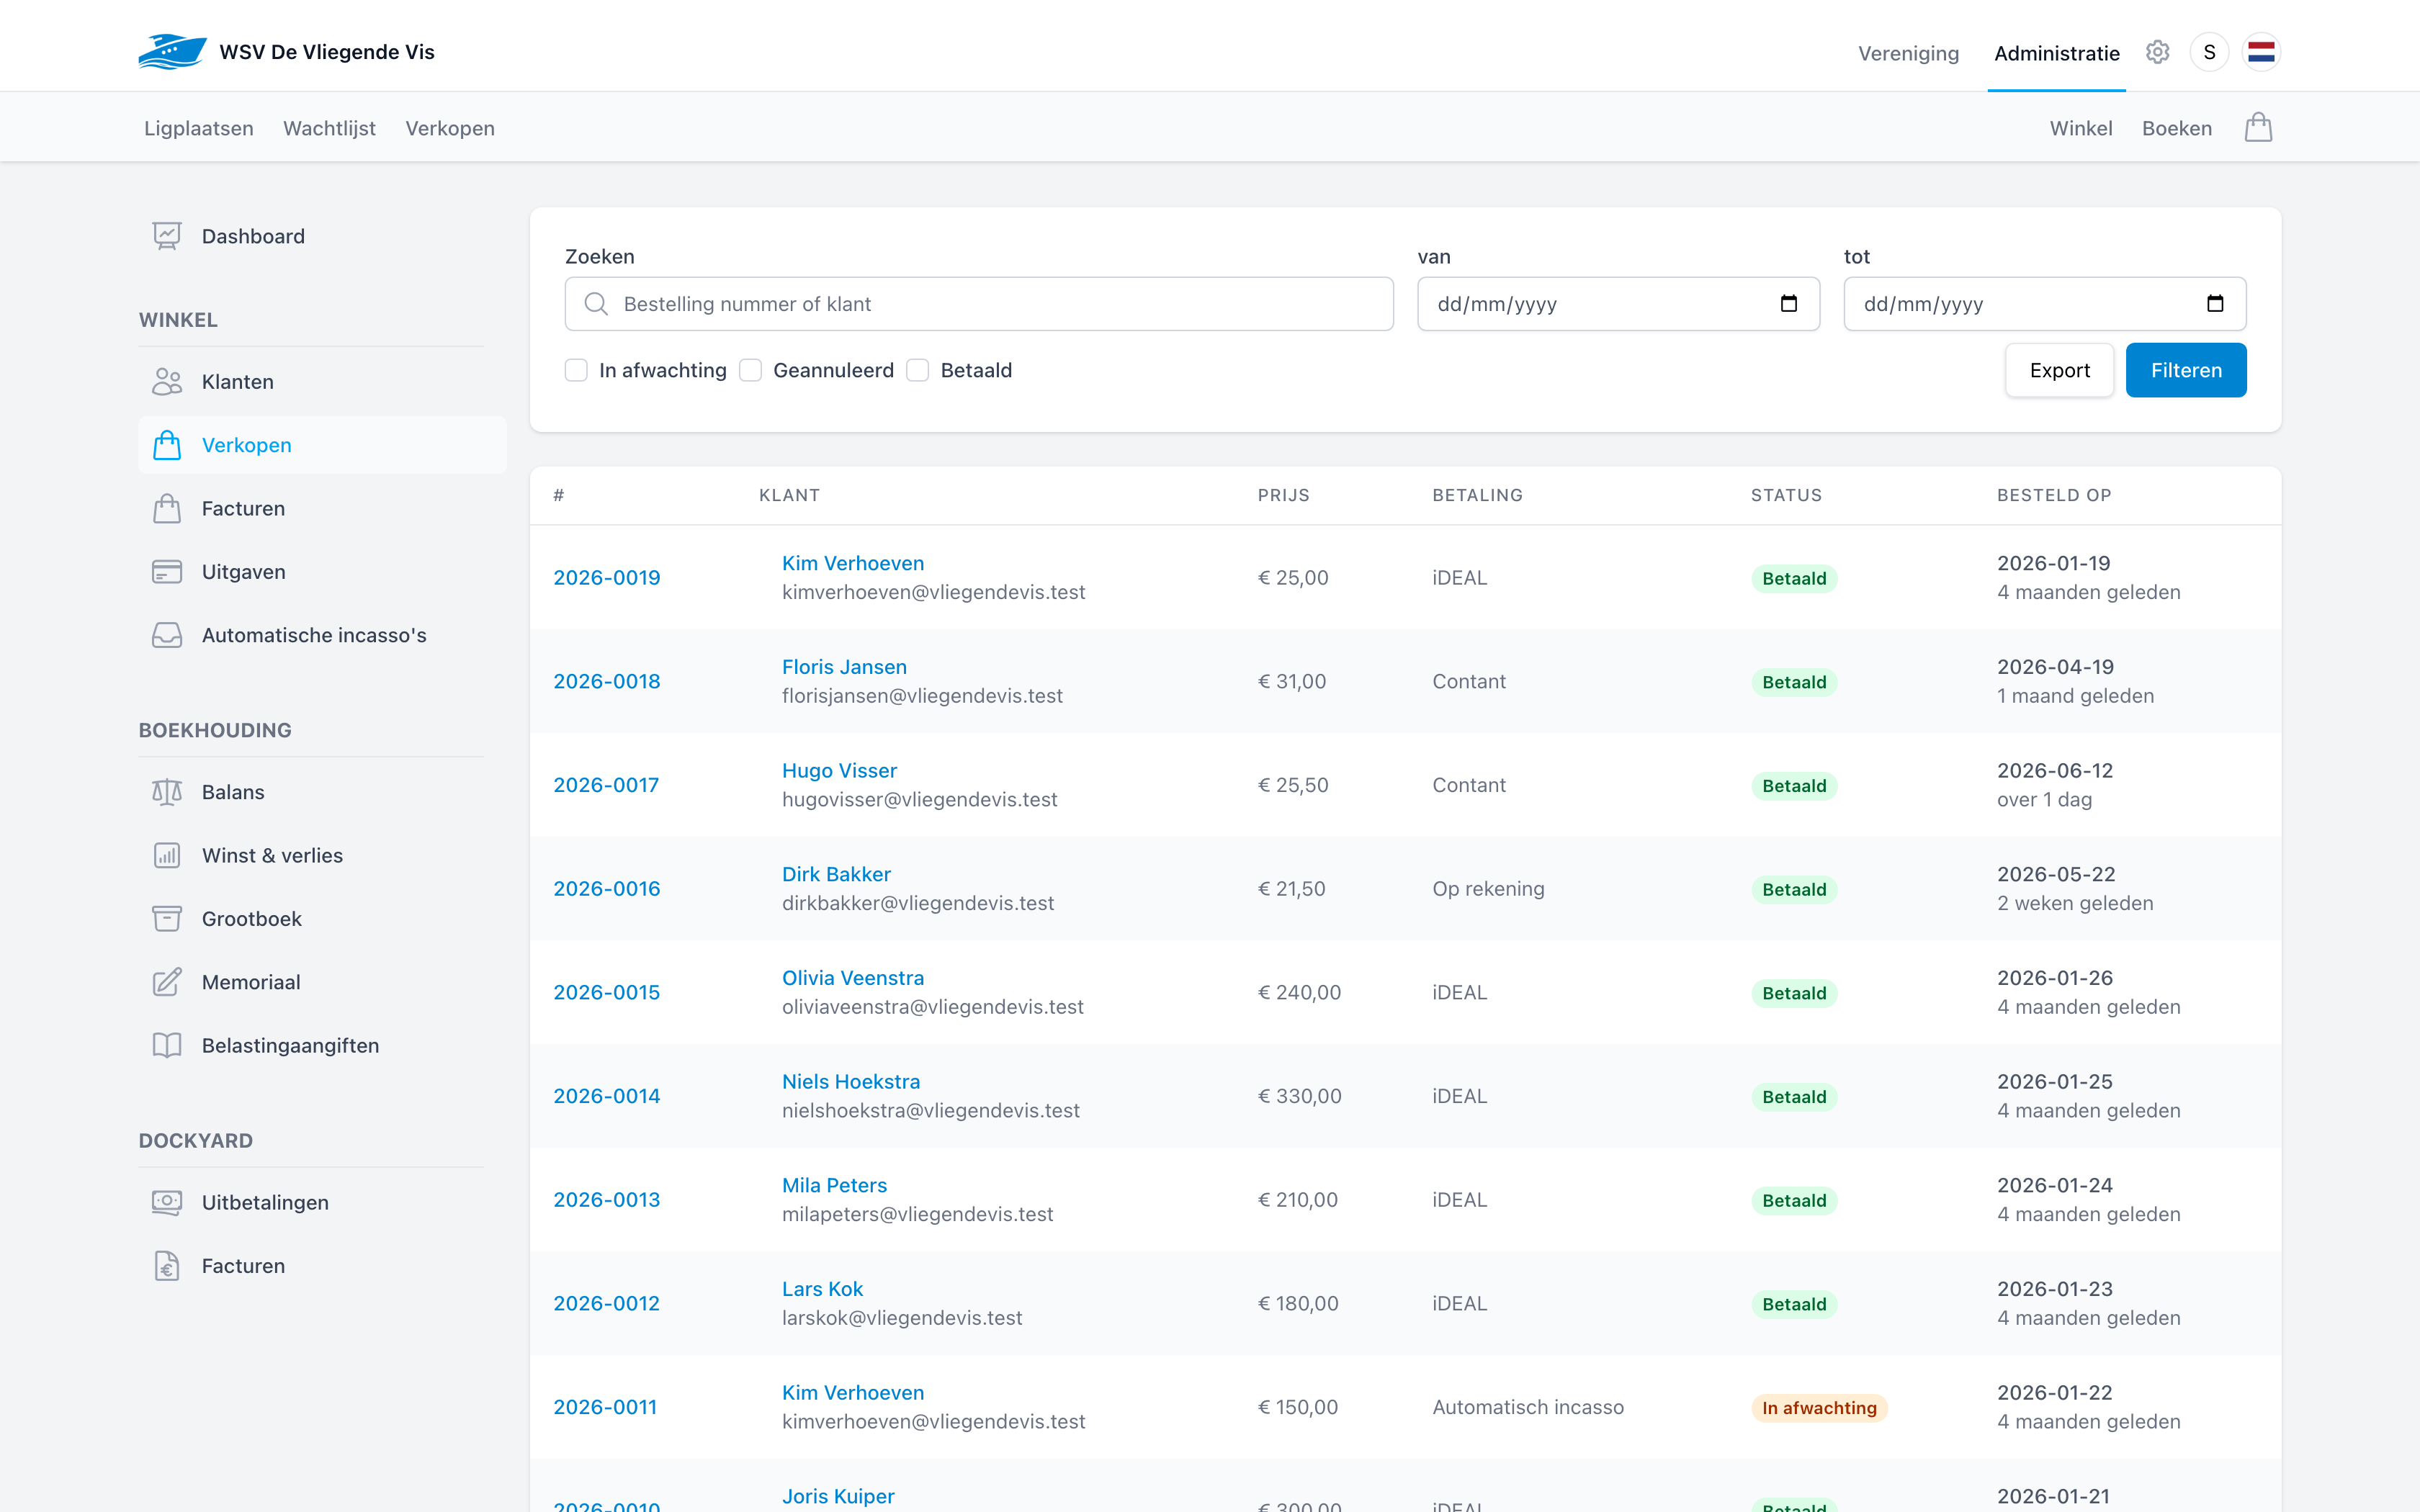Click the Klanten people icon
Viewport: 2420px width, 1512px height.
tap(167, 381)
